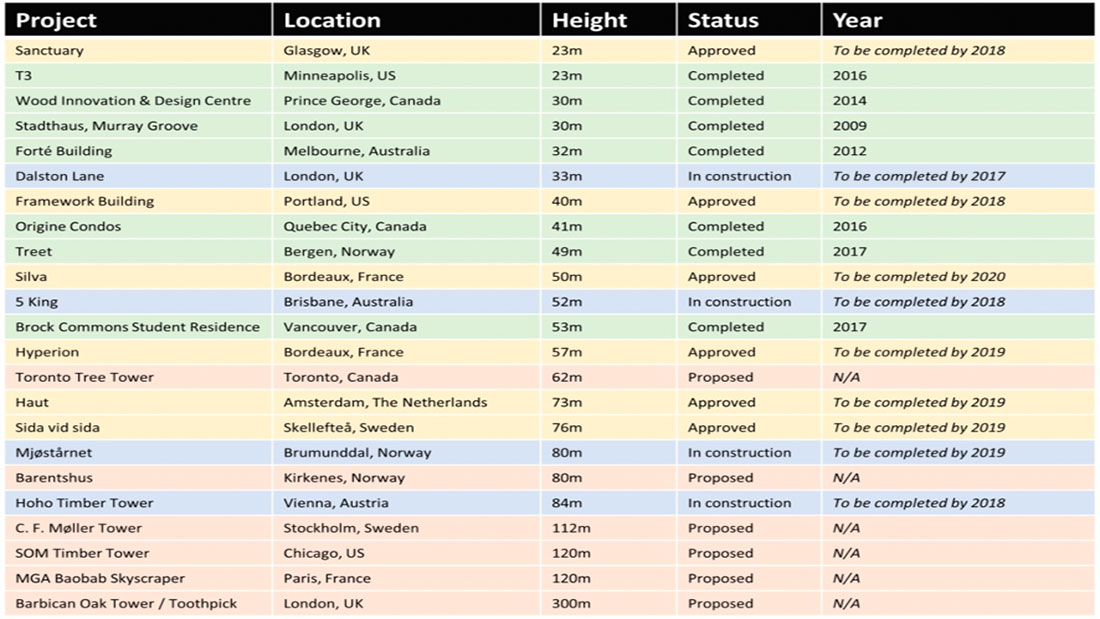This screenshot has width=1100, height=619.
Task: Click the Year column header
Action: click(x=858, y=20)
